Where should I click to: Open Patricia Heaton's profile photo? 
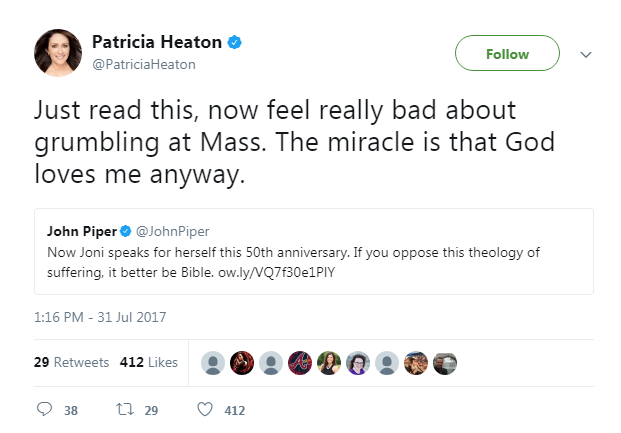click(57, 53)
